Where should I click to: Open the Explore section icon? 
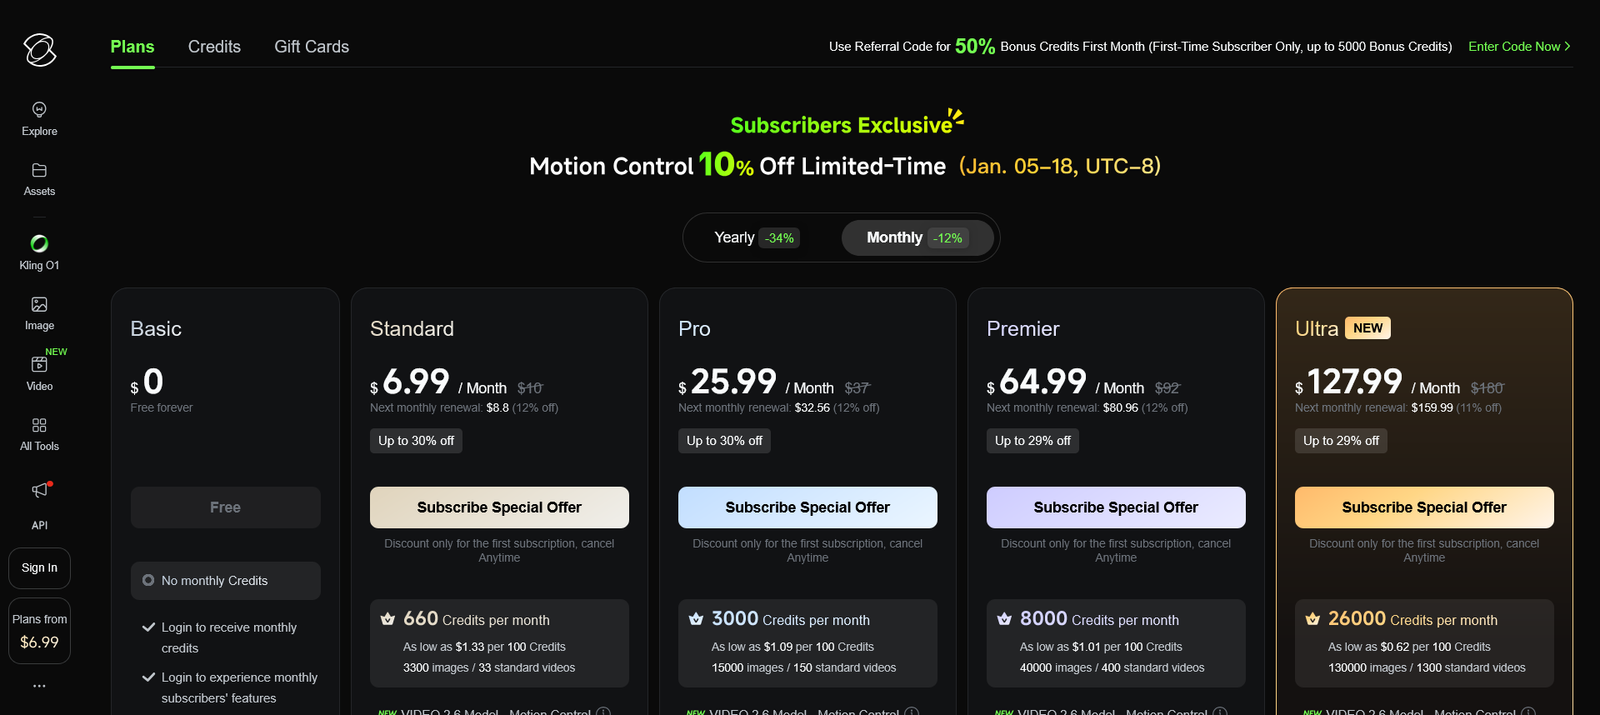click(x=39, y=110)
